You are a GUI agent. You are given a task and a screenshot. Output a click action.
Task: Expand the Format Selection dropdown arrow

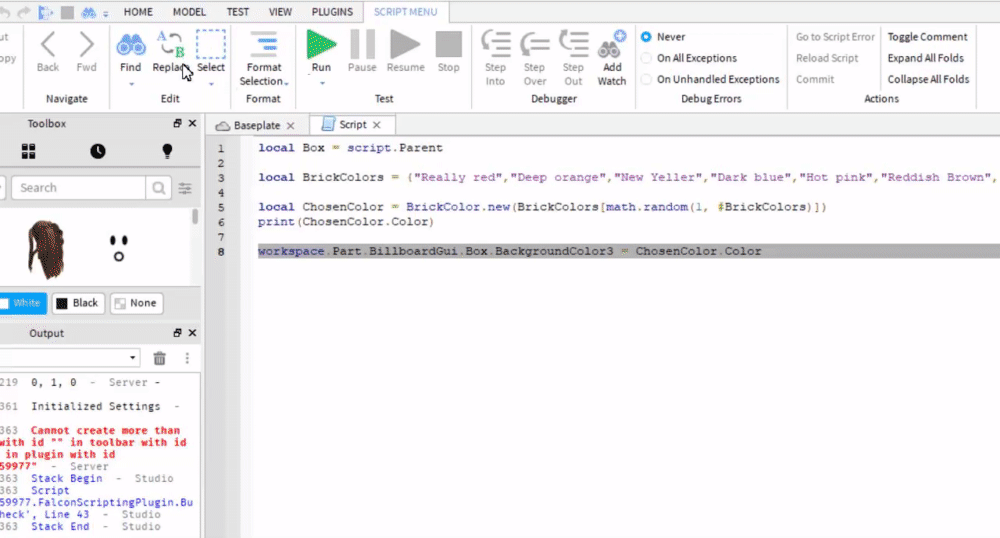coord(286,84)
